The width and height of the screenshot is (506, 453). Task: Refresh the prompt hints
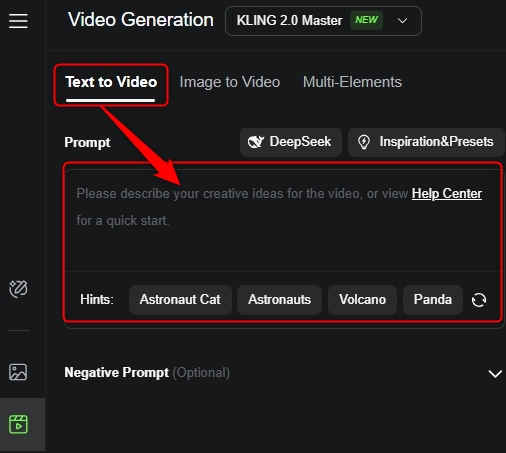(479, 300)
